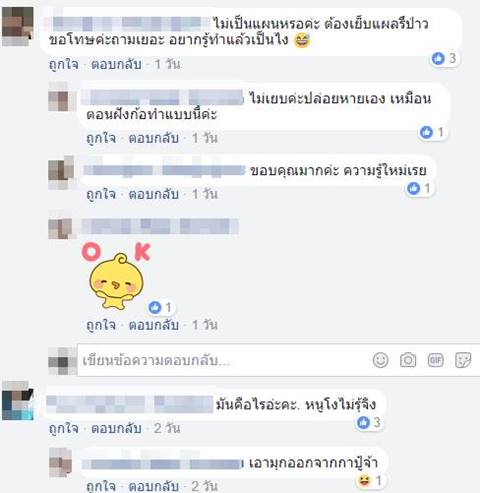Viewport: 480px width, 493px height.
Task: Reply to the OK sticker comment
Action: 154,325
